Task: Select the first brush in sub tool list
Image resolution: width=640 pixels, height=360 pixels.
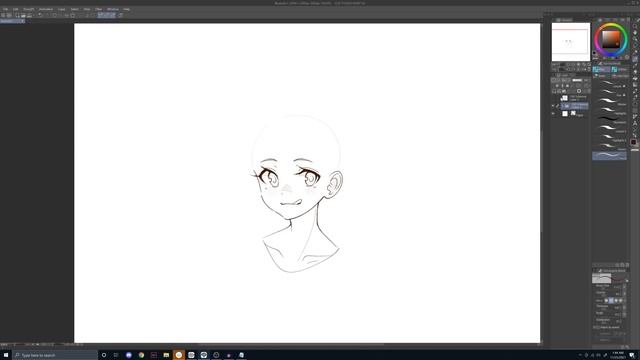Action: (610, 83)
